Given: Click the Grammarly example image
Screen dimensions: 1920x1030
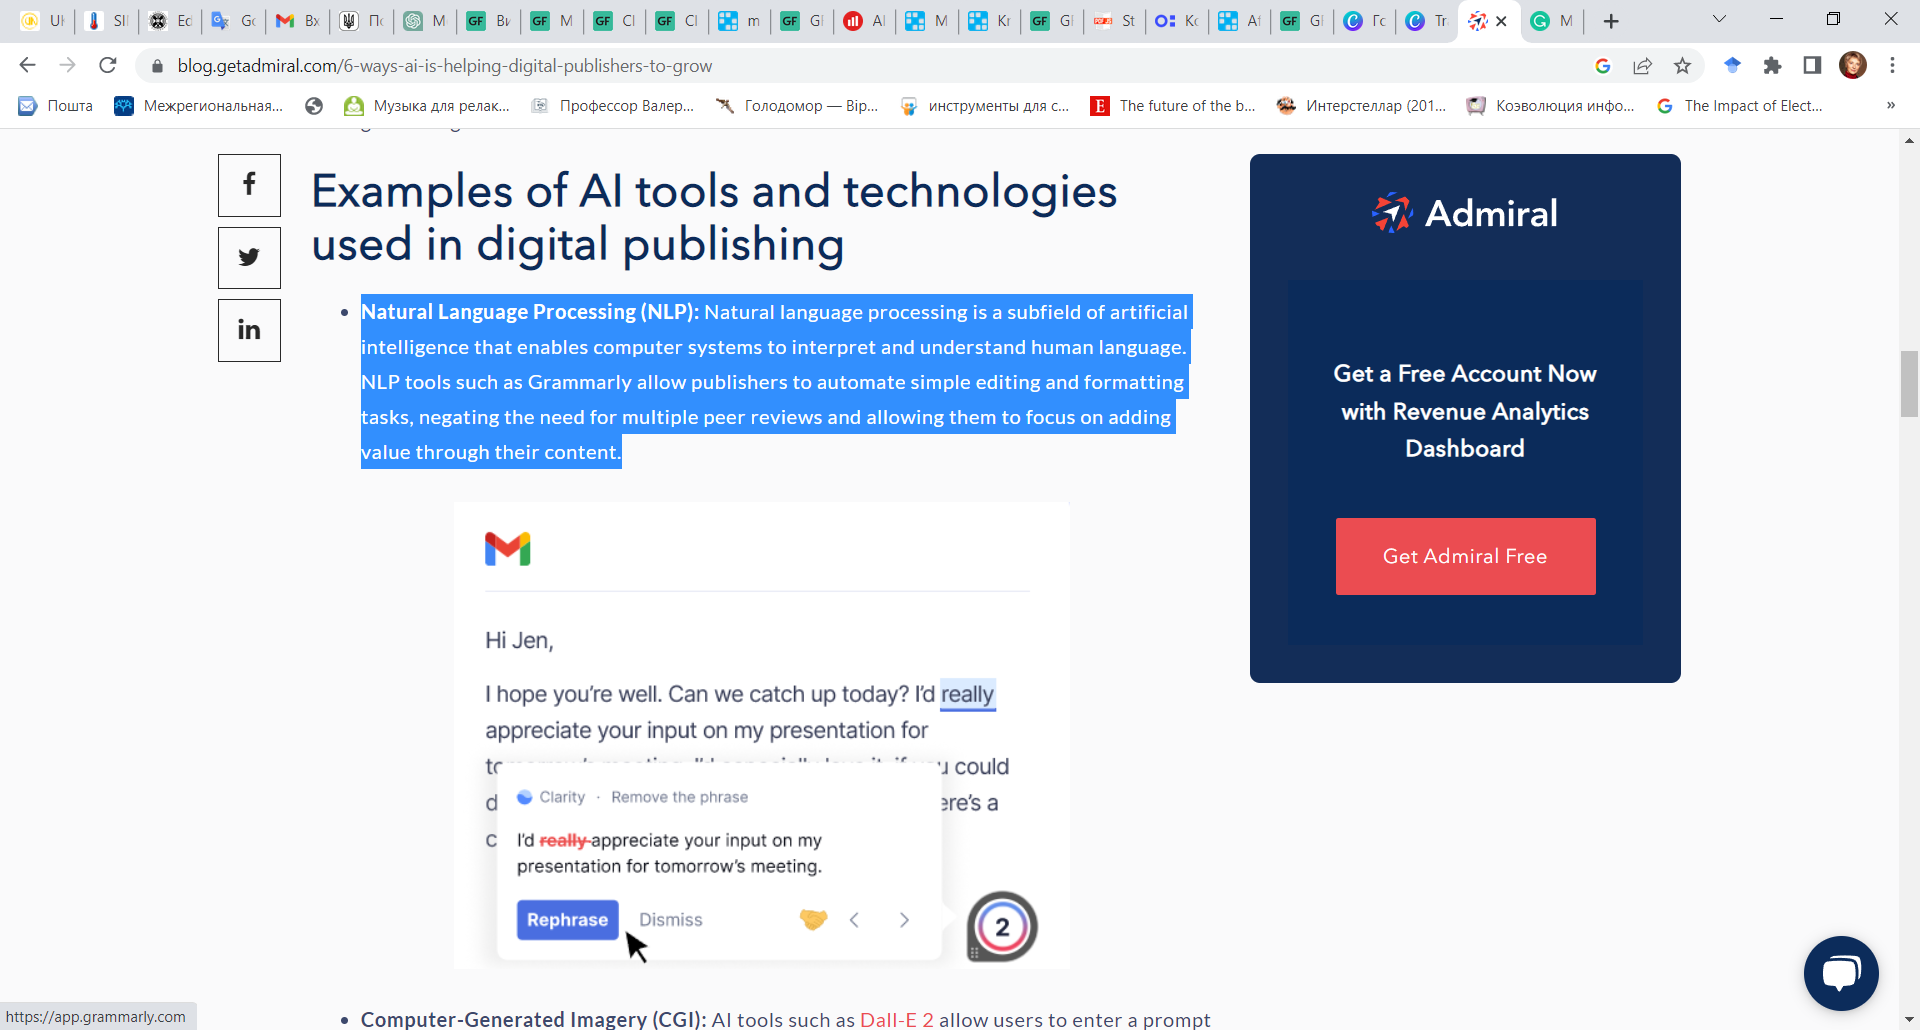Looking at the screenshot, I should (x=762, y=735).
